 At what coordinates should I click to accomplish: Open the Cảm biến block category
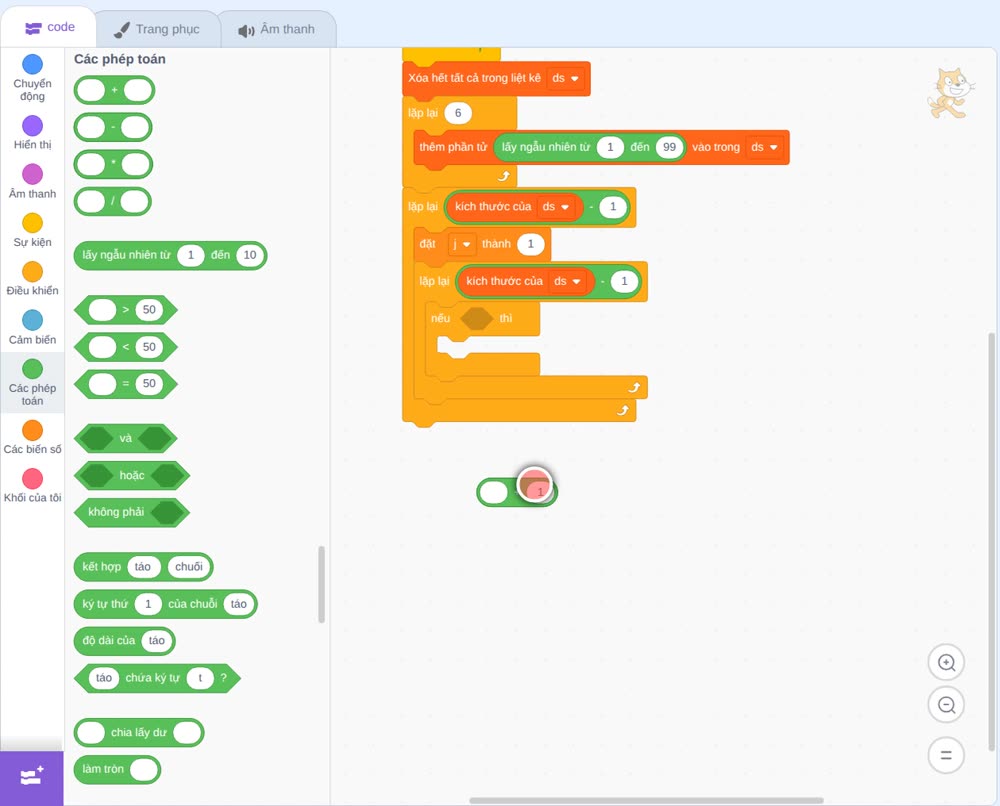coord(32,327)
